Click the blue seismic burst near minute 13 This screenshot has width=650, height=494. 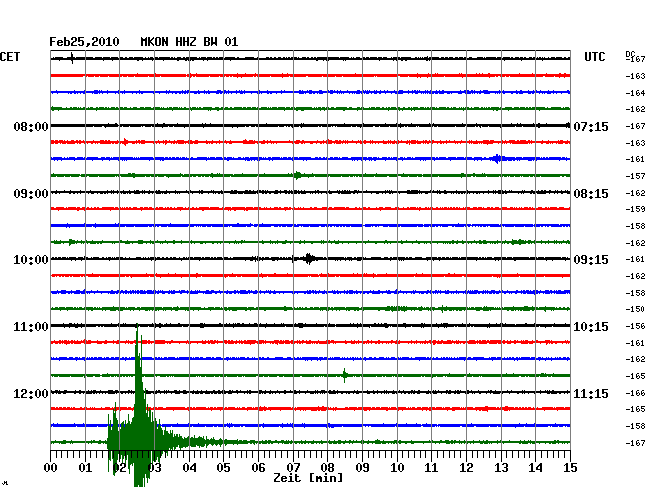click(x=497, y=159)
